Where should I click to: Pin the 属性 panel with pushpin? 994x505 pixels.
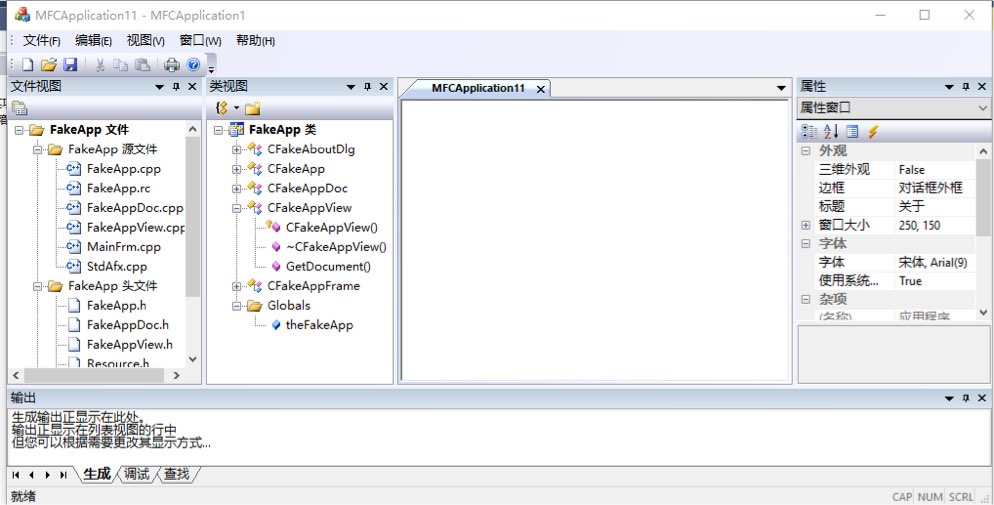tap(966, 87)
